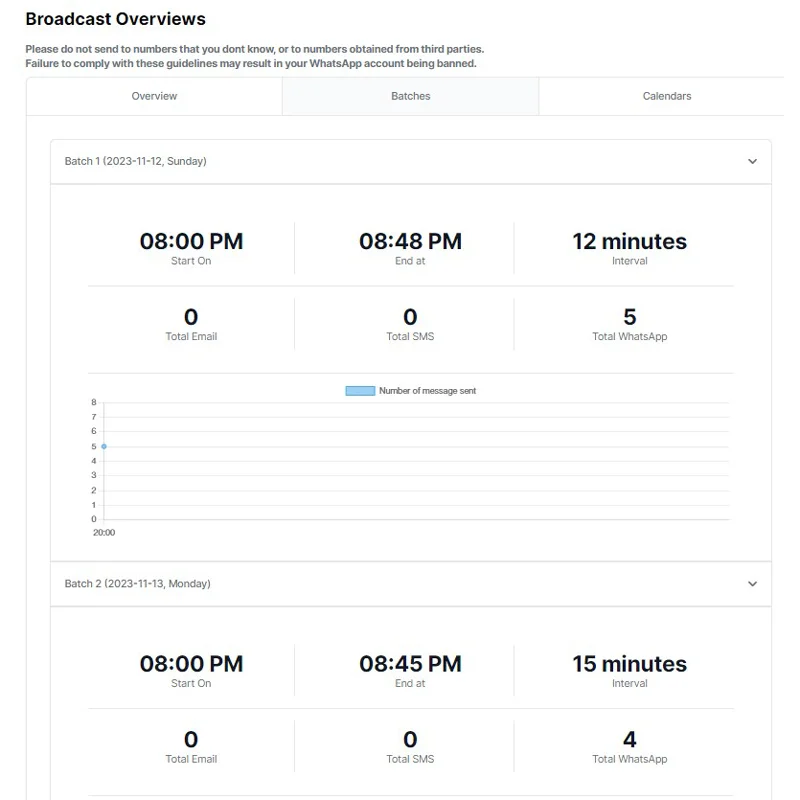Viewport: 800px width, 800px height.
Task: Click the Batch 2 end time 08:45 PM
Action: (410, 664)
